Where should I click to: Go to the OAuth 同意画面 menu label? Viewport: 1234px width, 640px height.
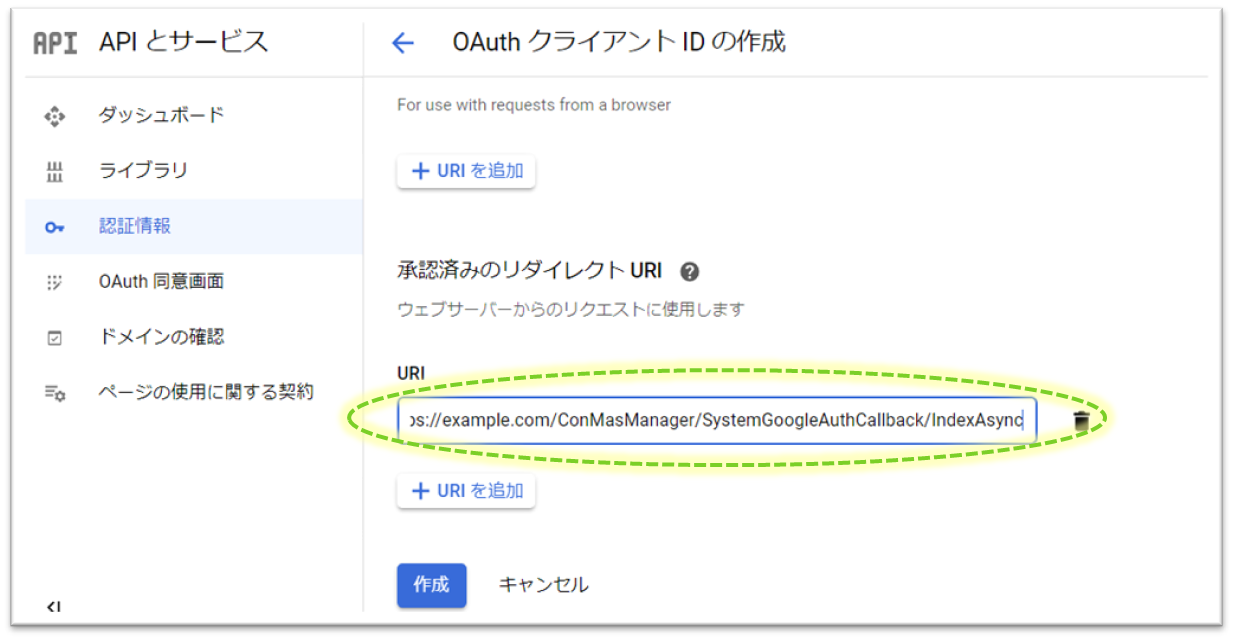point(161,281)
